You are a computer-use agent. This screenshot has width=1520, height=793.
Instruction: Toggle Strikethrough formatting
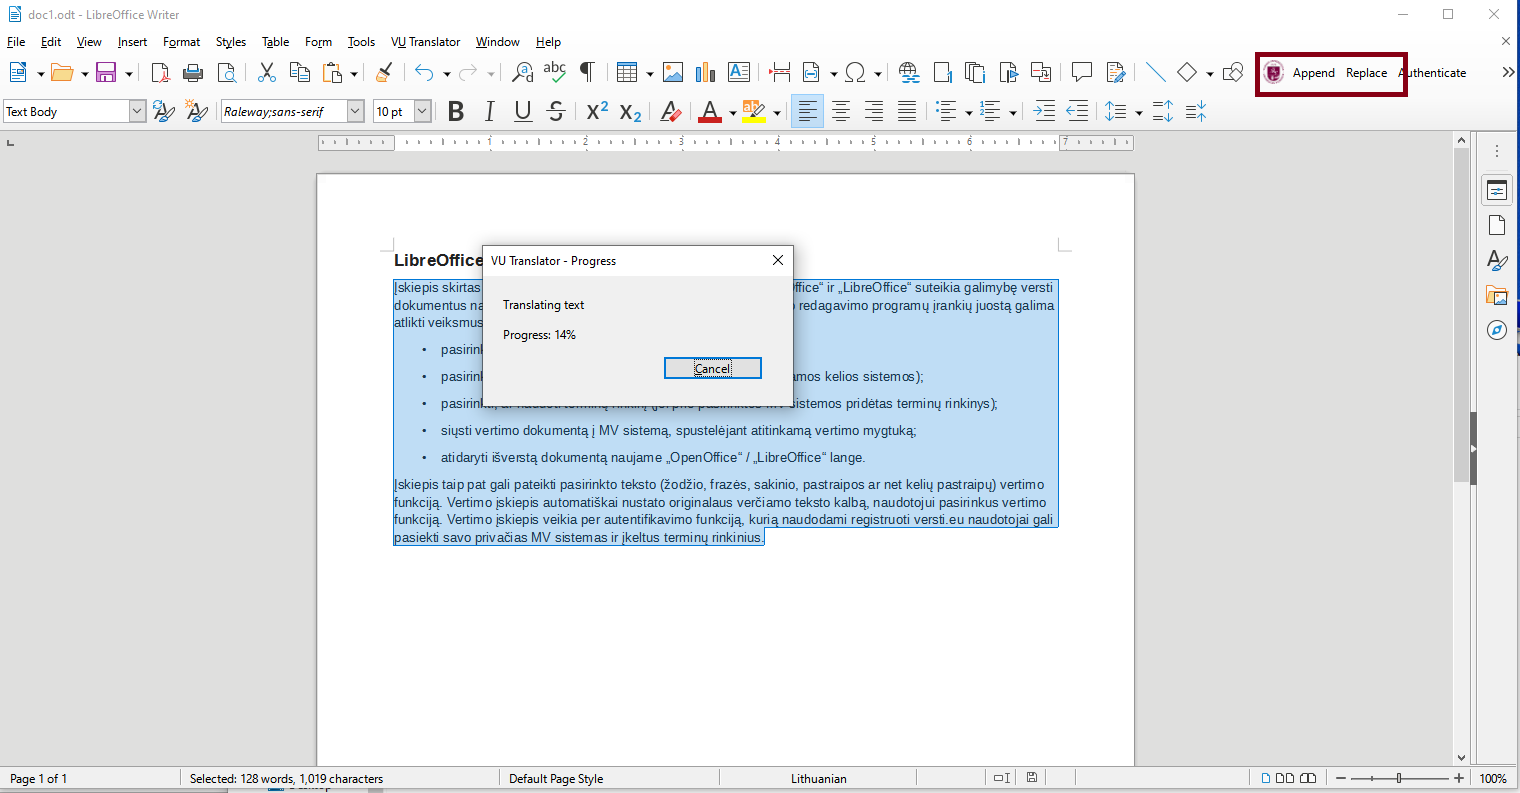(x=556, y=112)
